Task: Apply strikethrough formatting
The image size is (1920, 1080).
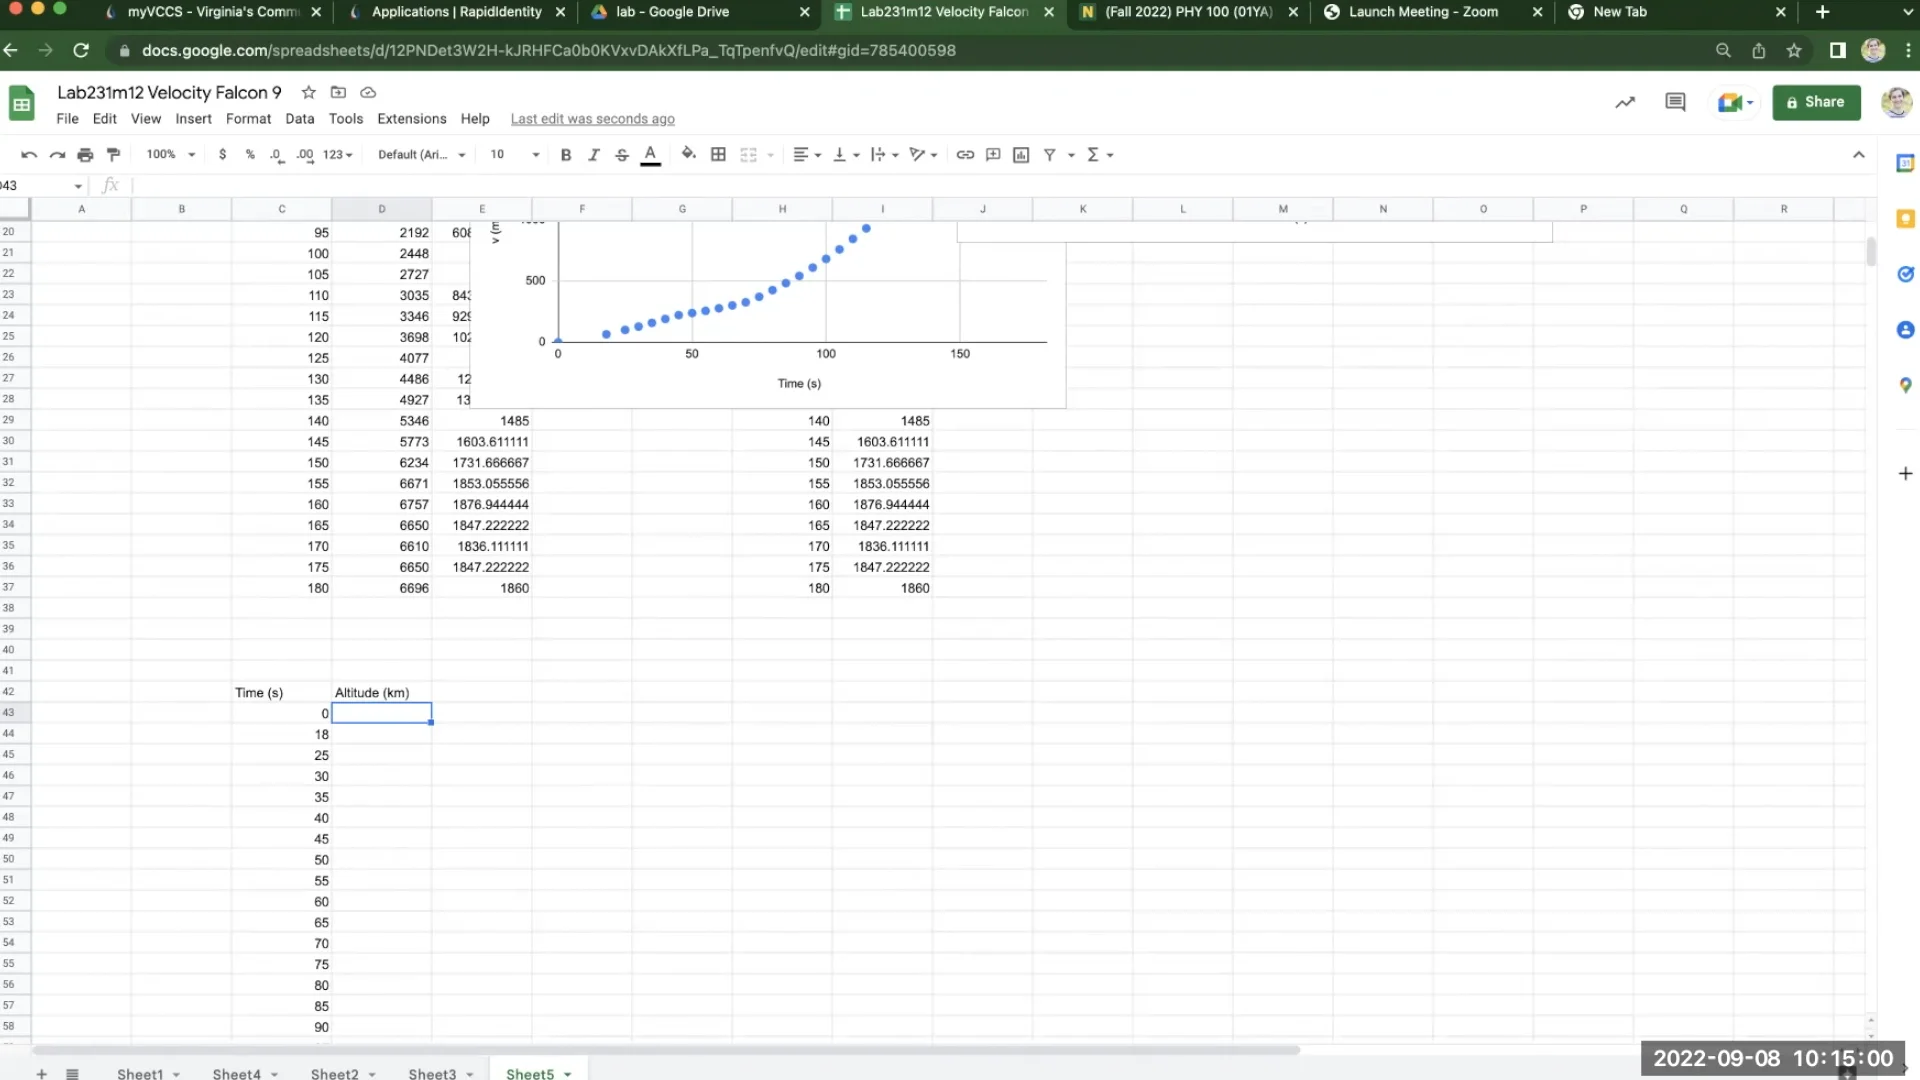Action: coord(621,154)
